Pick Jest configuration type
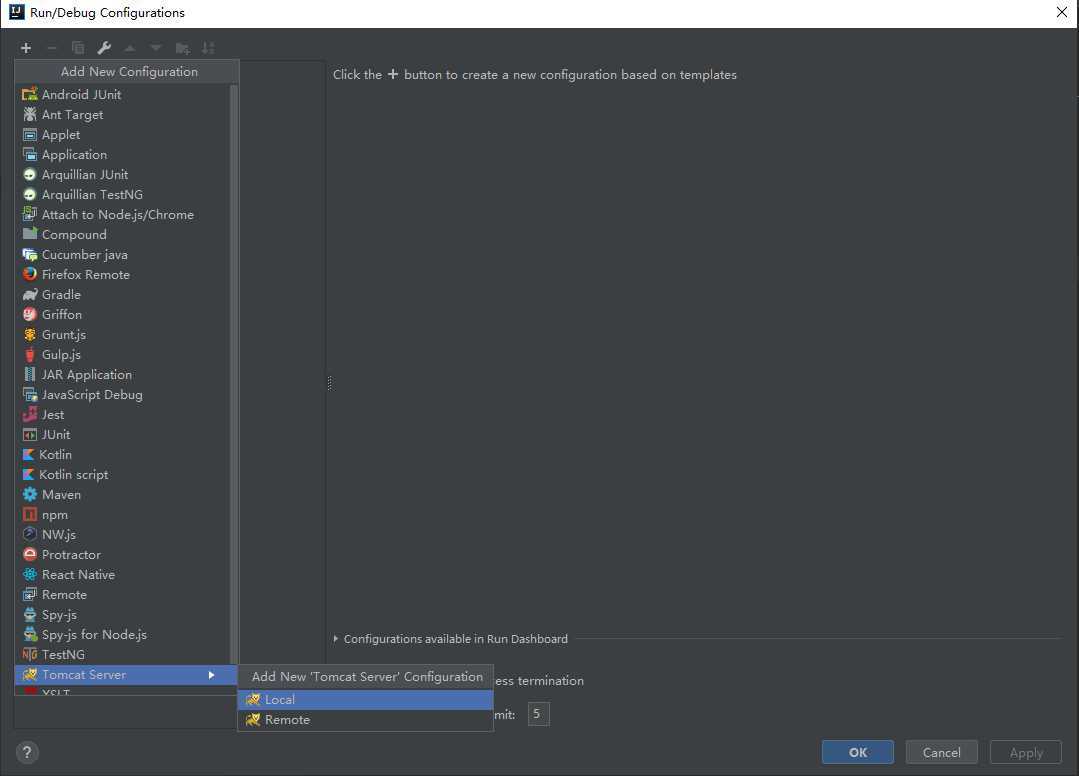This screenshot has width=1079, height=776. tap(122, 414)
